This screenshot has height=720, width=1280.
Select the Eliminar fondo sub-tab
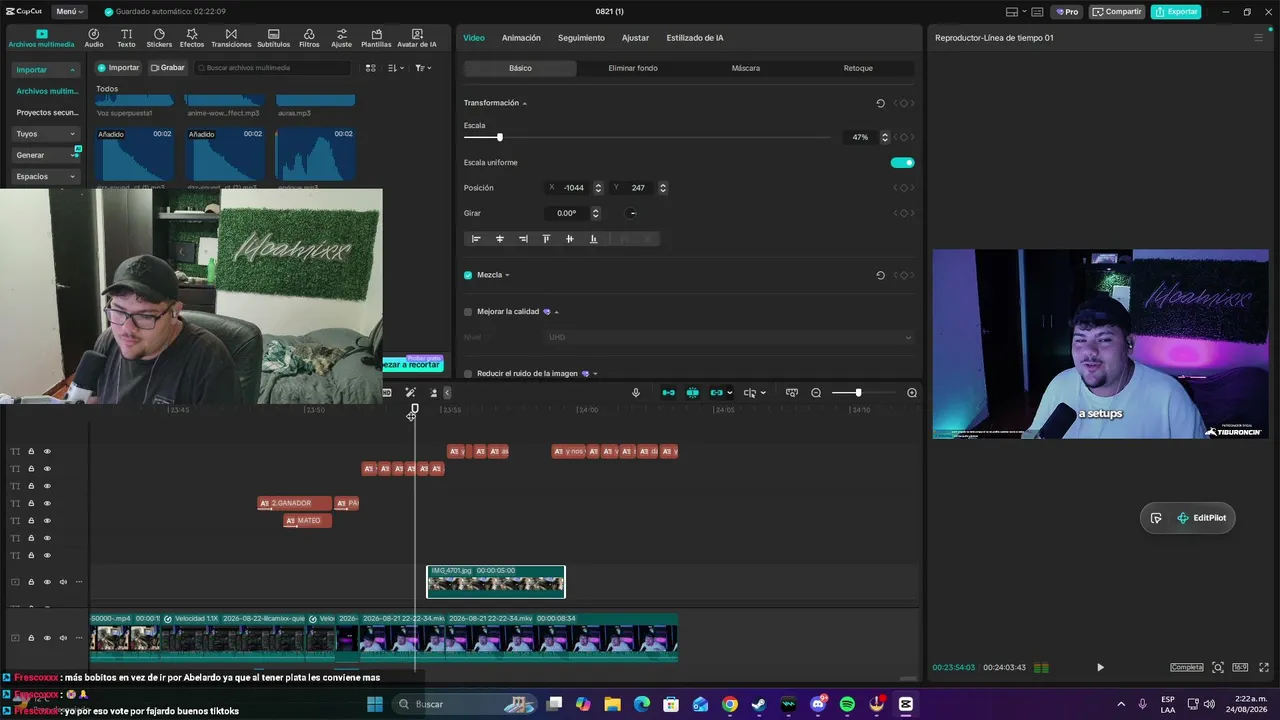tap(633, 68)
